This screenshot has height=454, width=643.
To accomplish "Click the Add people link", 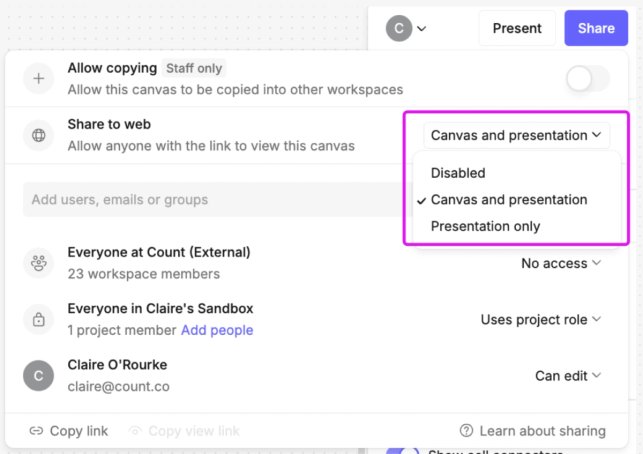I will (x=217, y=330).
